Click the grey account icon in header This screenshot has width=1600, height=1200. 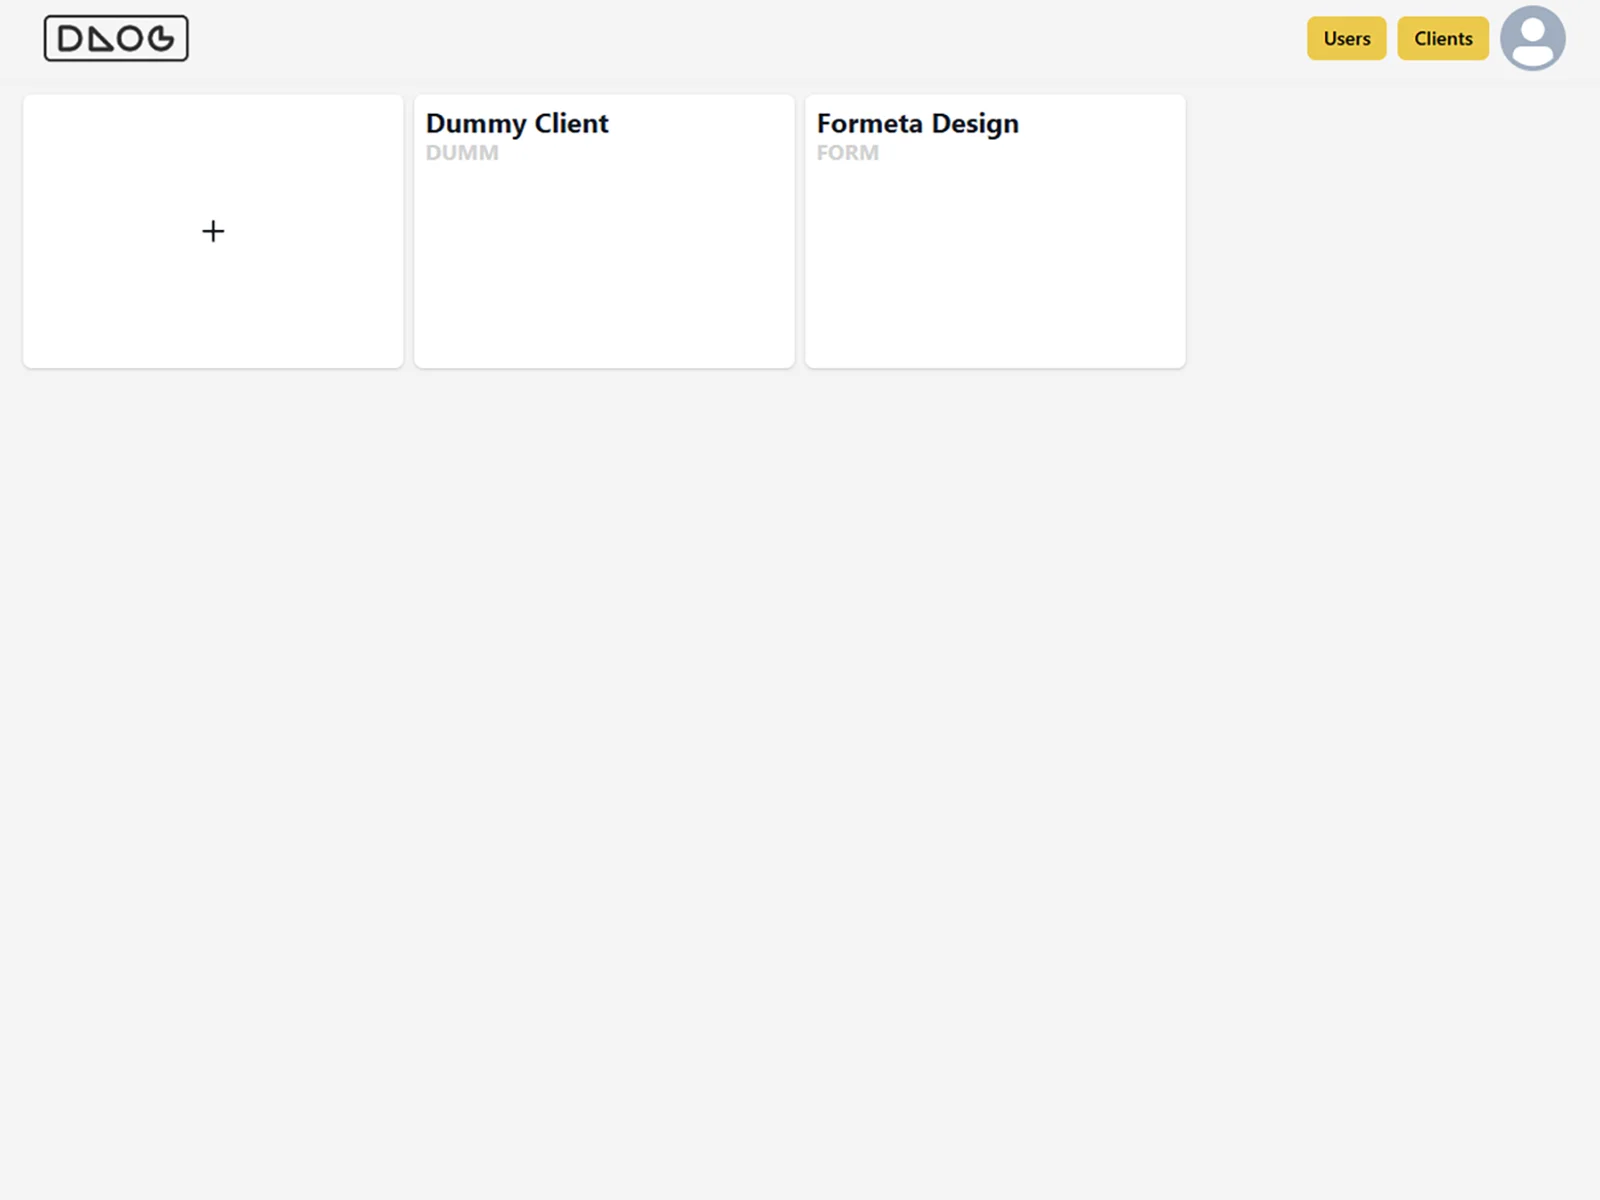[1532, 38]
